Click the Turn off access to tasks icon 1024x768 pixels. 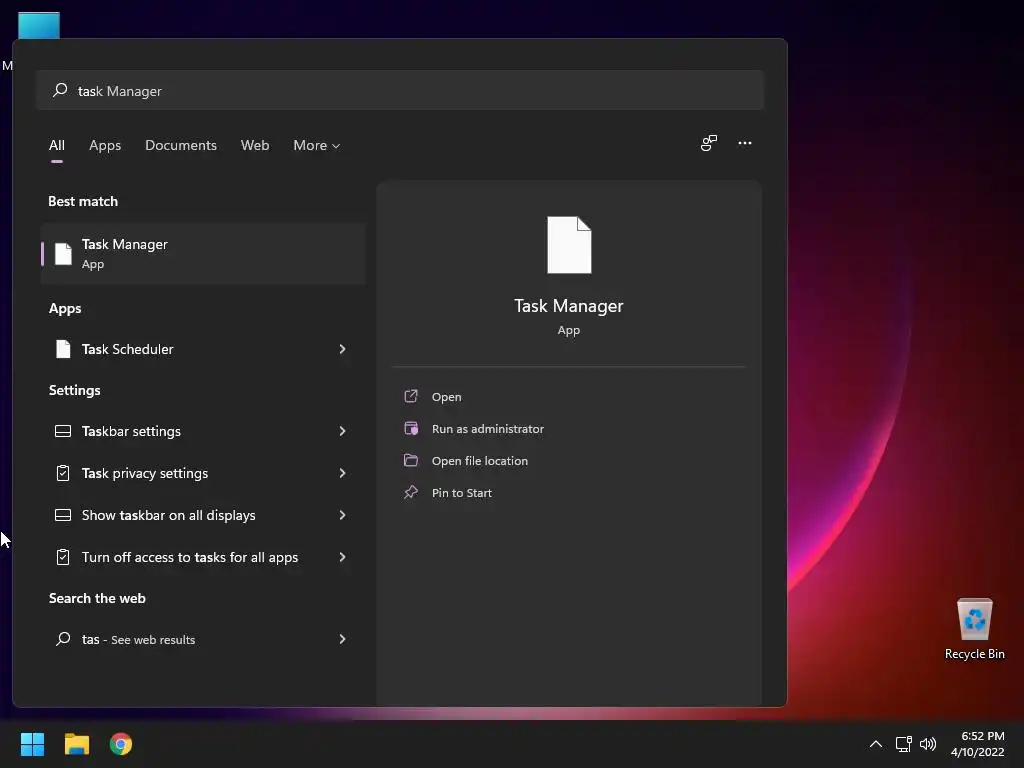pyautogui.click(x=63, y=557)
